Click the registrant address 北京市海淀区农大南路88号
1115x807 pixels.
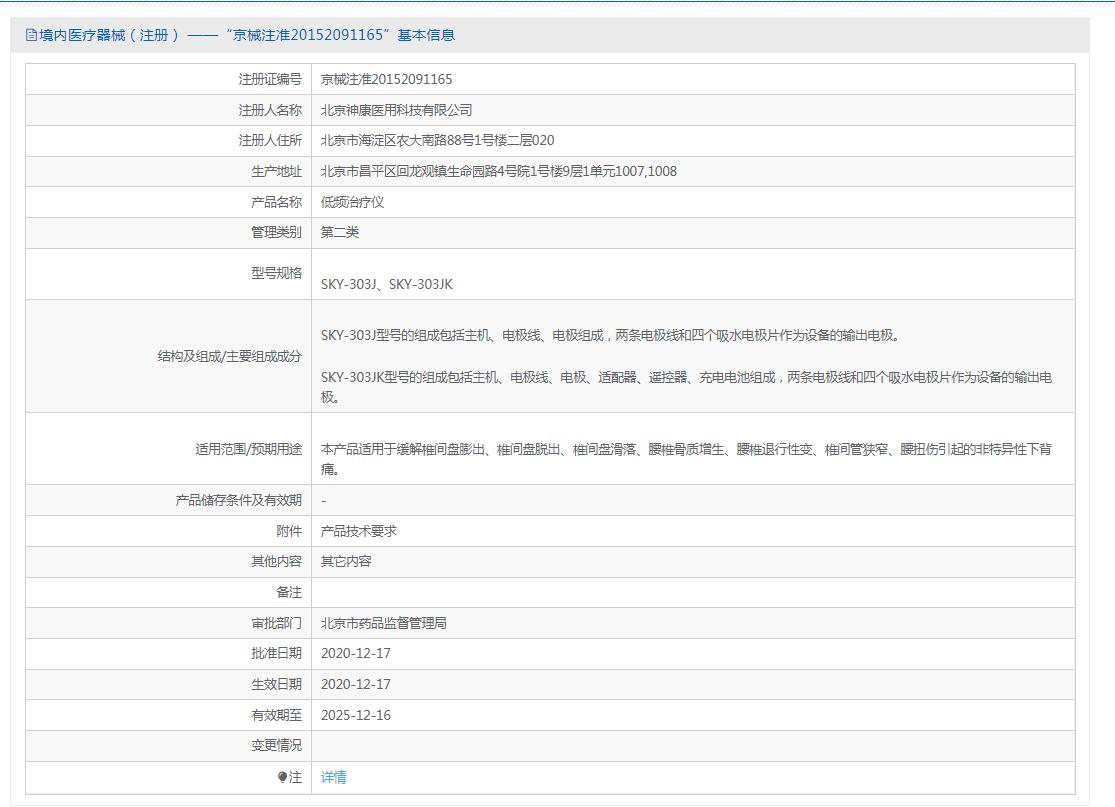pos(437,141)
